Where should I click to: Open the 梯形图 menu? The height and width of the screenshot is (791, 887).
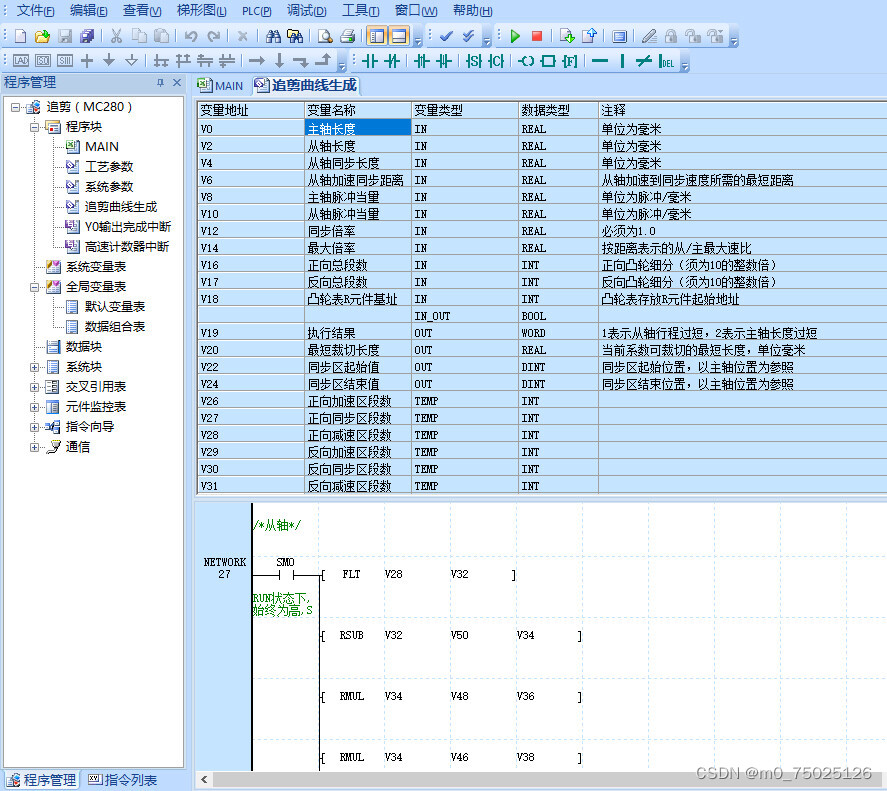(201, 11)
